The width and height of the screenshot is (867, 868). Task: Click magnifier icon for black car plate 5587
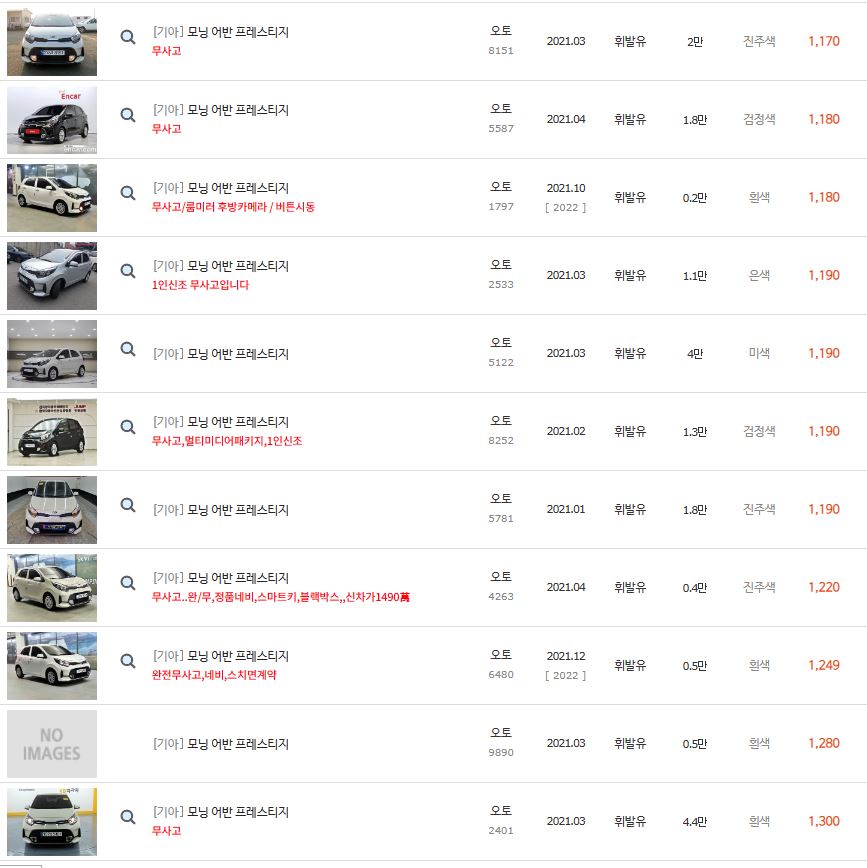128,115
